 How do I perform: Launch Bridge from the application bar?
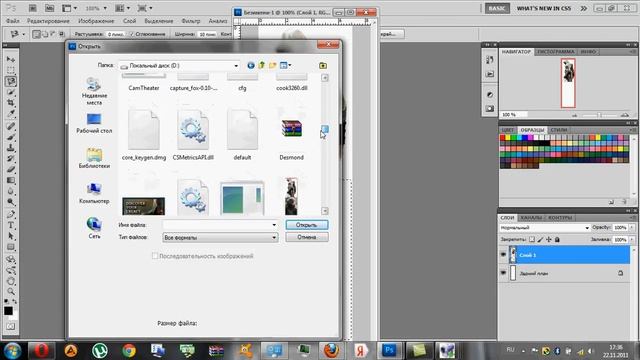click(33, 8)
